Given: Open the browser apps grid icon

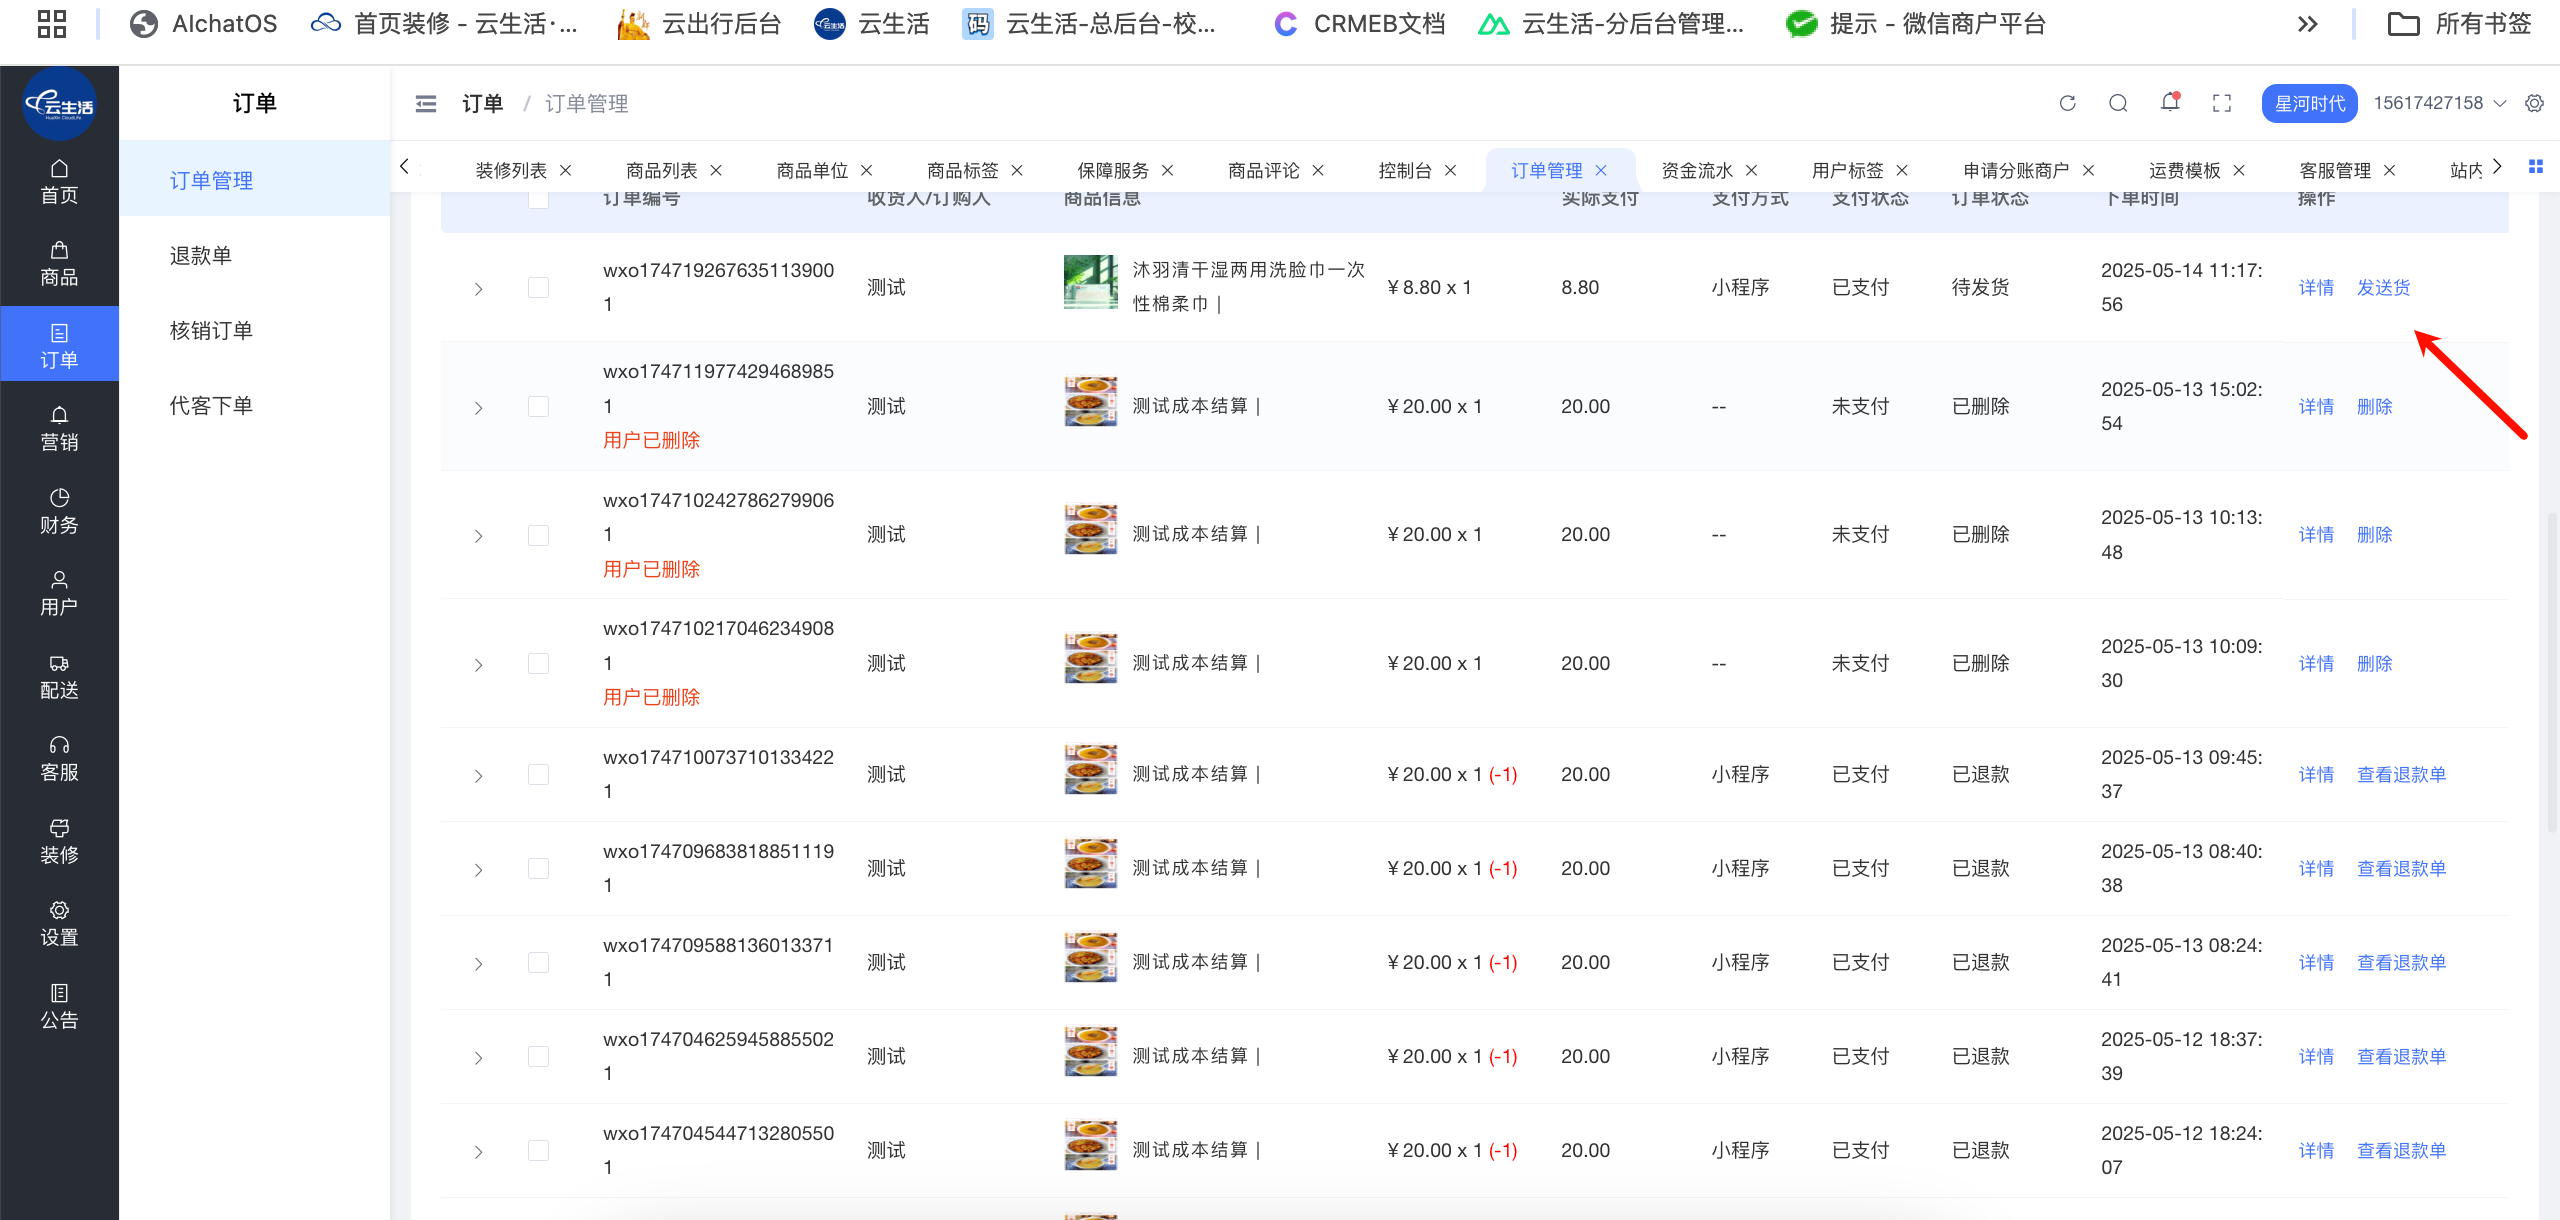Looking at the screenshot, I should (52, 24).
